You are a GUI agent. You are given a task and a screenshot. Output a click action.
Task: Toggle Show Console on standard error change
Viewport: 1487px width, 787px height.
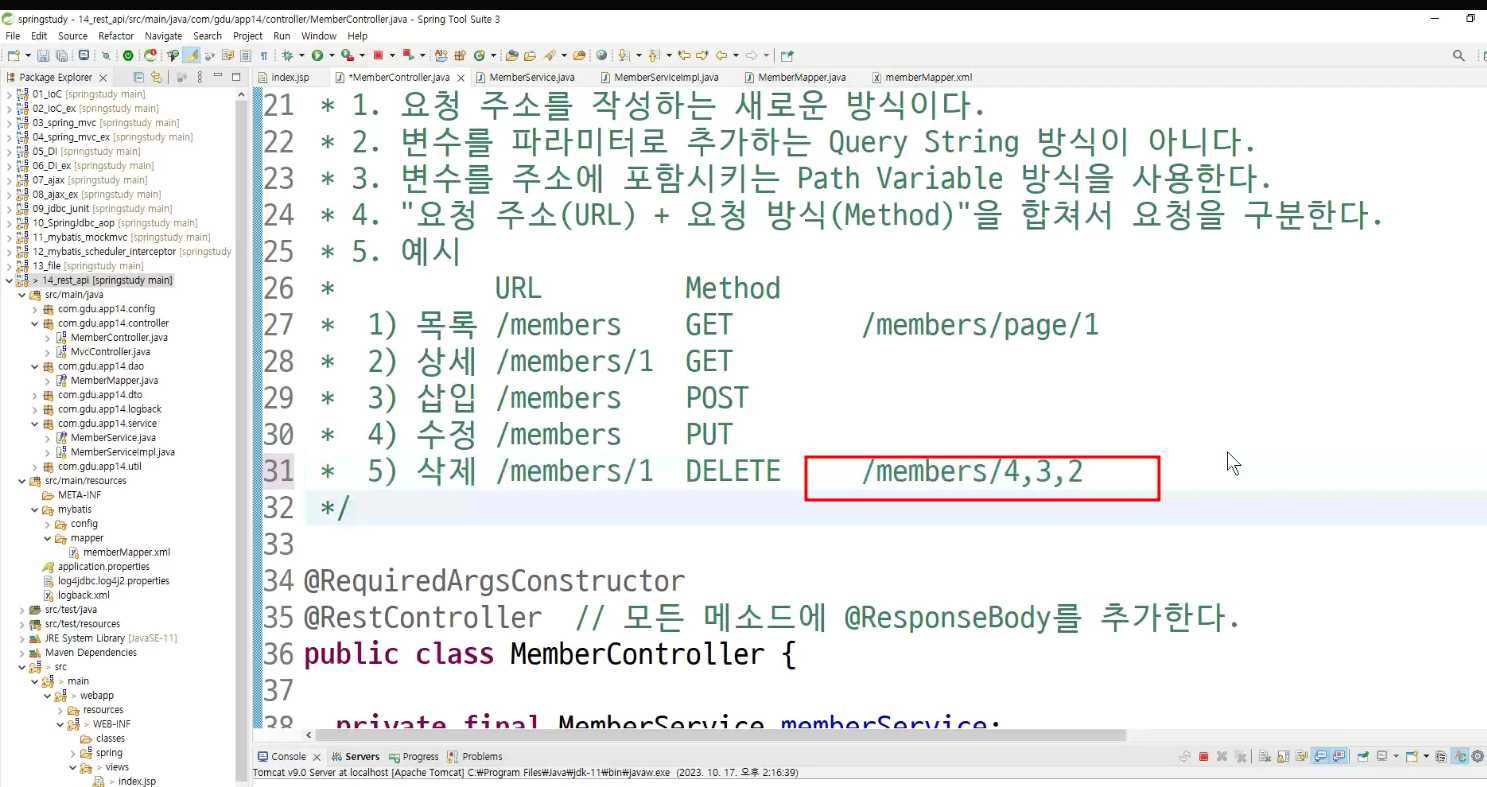pos(1338,756)
